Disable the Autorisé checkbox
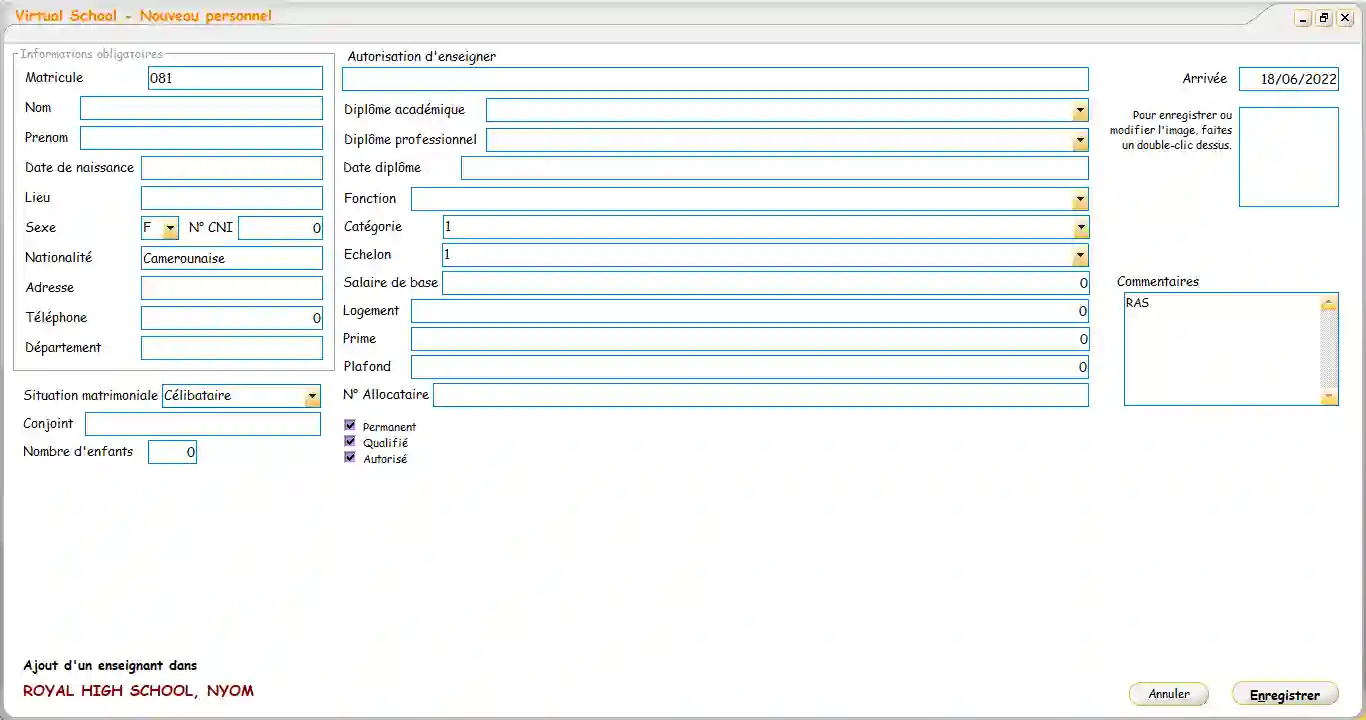Screen dimensions: 1366x720 tap(350, 457)
